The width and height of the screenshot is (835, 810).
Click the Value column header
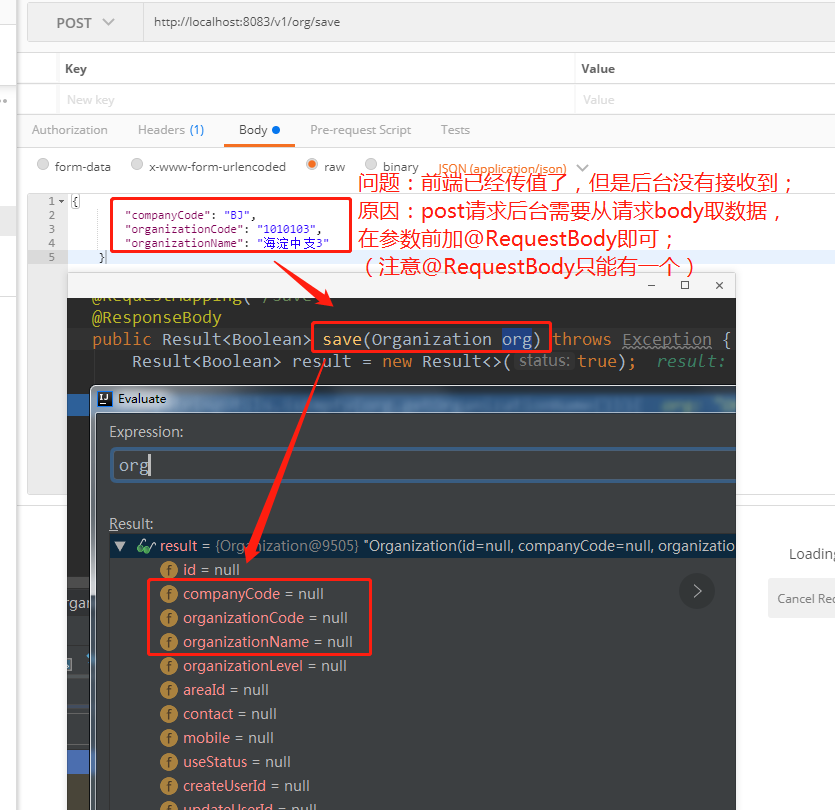[598, 69]
